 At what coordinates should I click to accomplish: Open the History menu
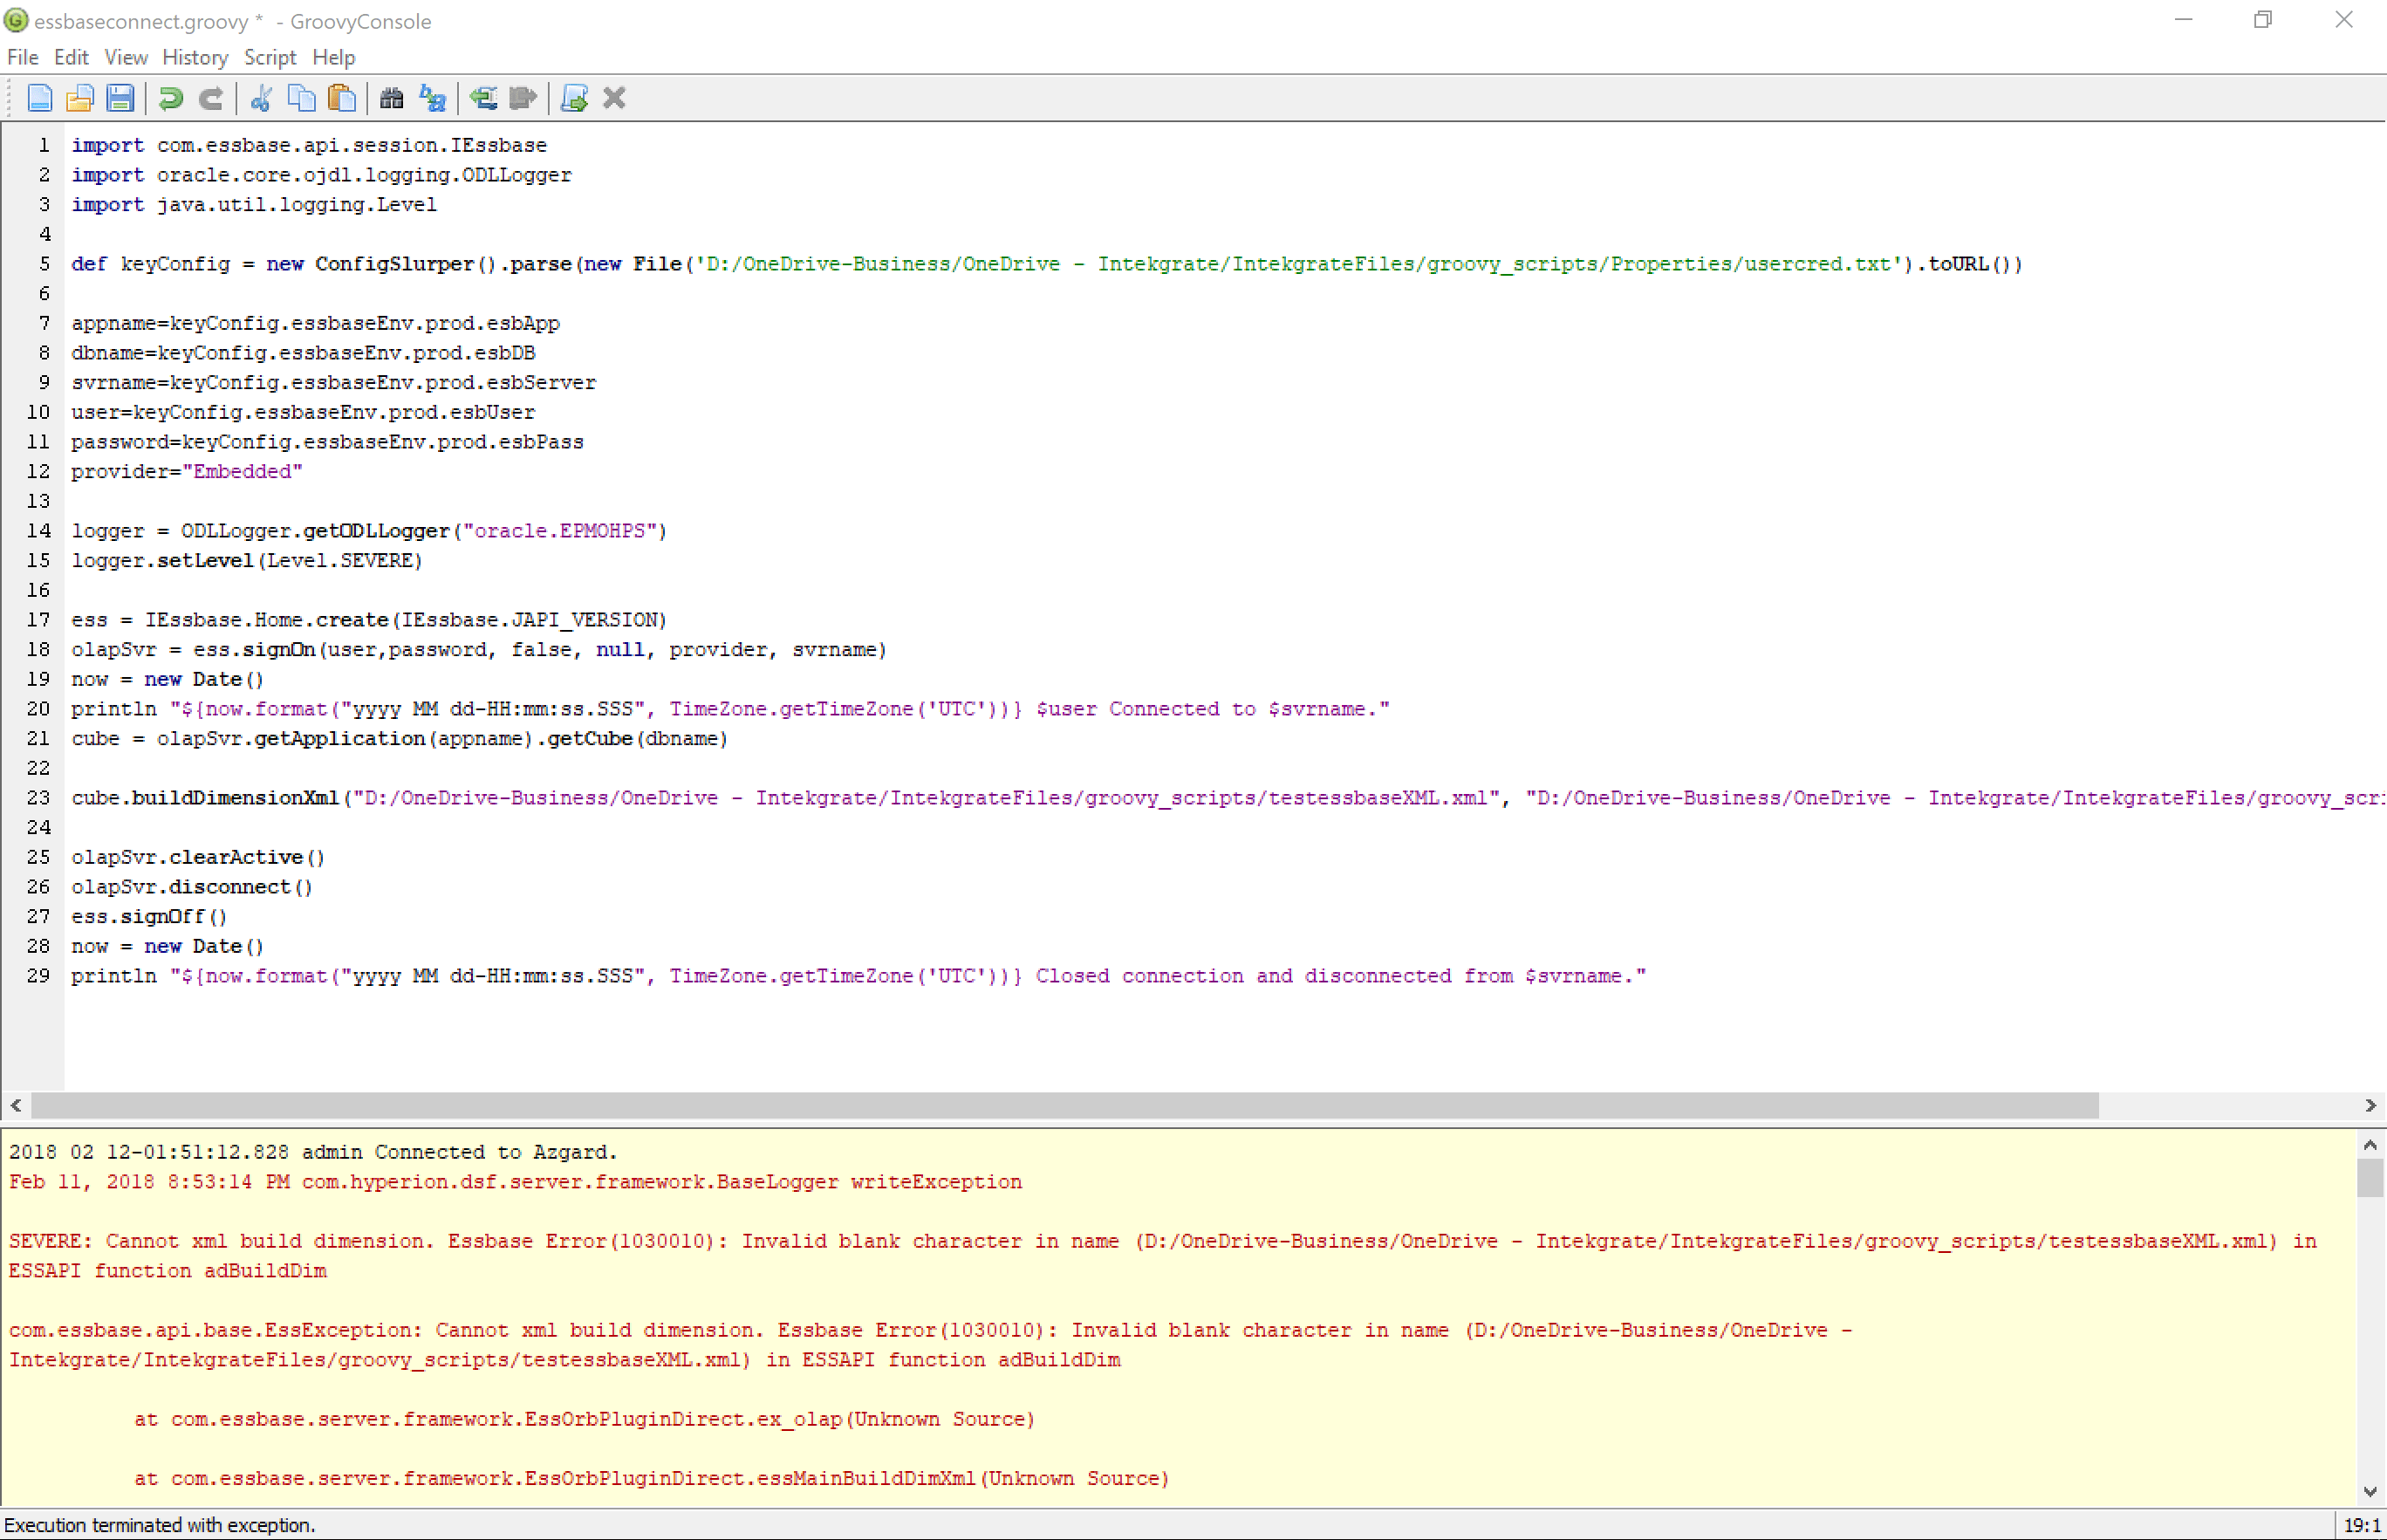pos(195,57)
